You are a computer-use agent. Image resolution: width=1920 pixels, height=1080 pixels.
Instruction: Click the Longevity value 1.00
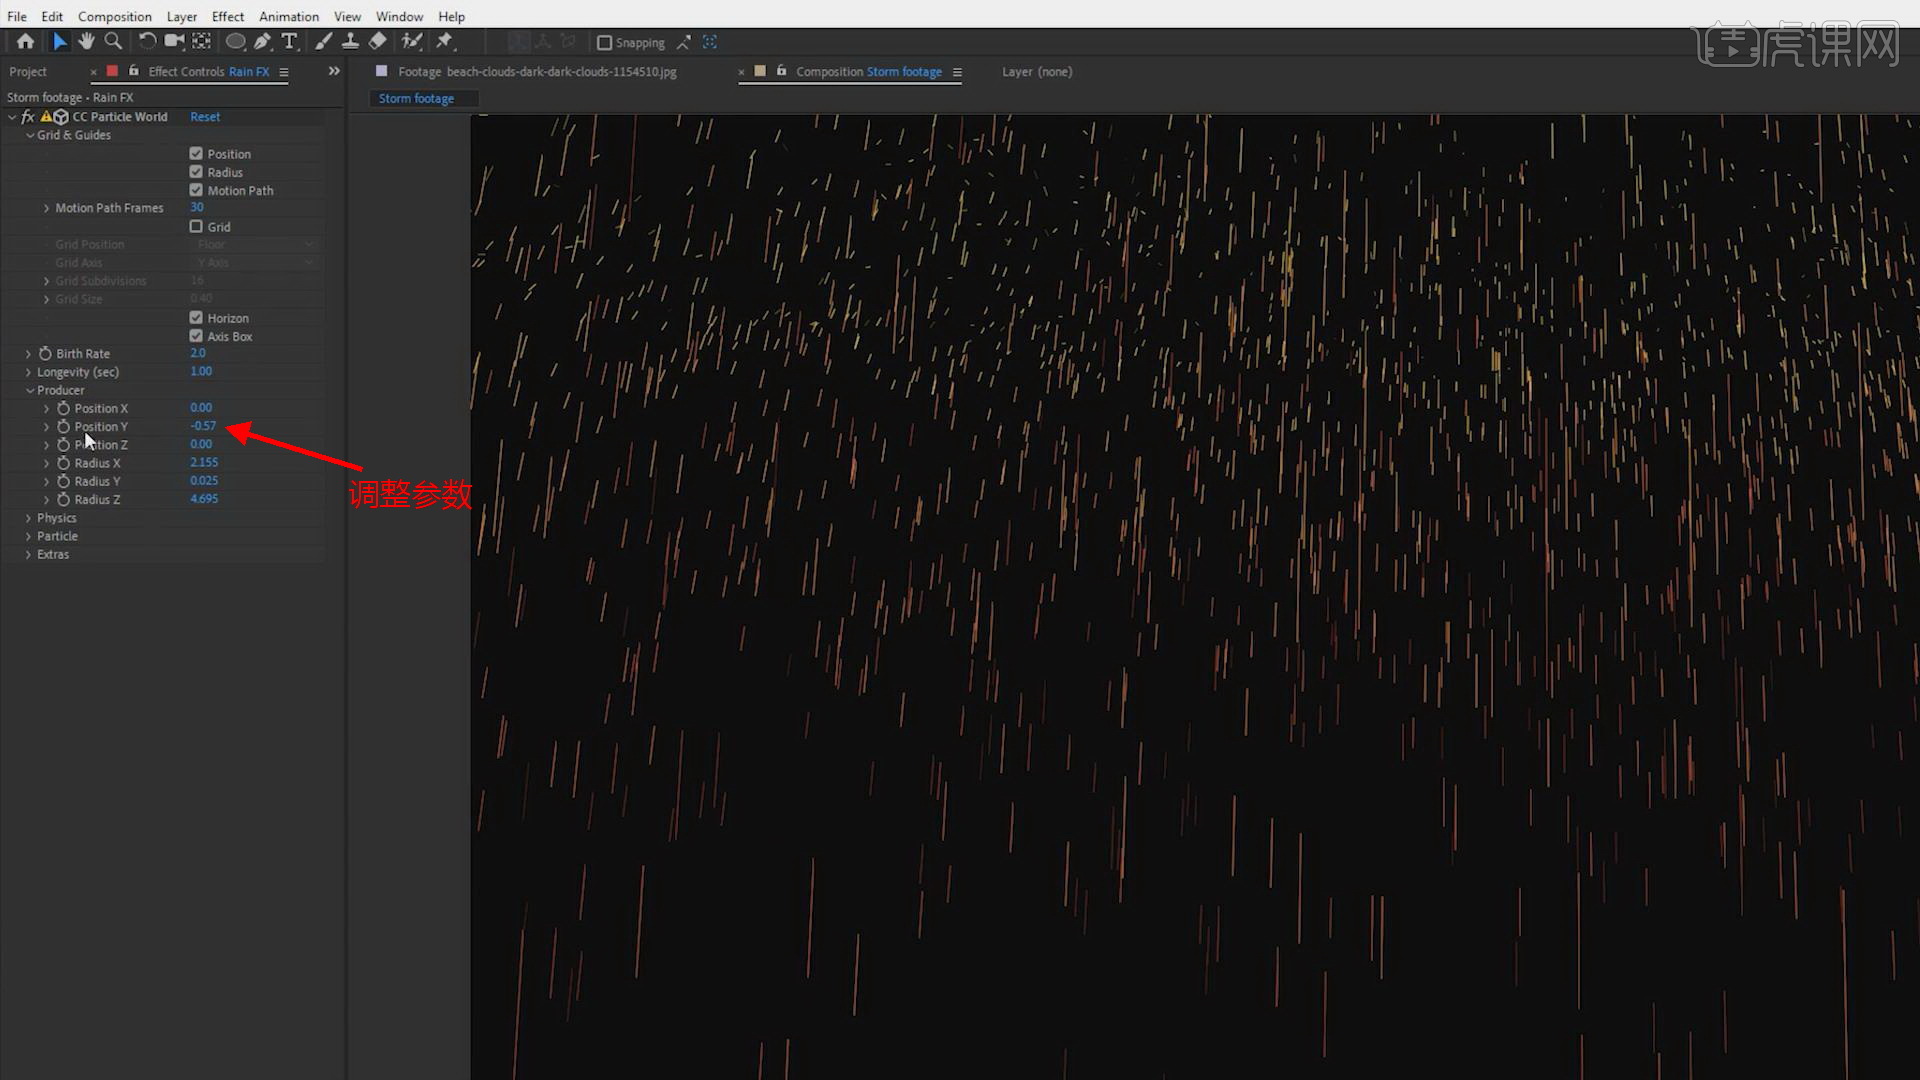[x=201, y=372]
